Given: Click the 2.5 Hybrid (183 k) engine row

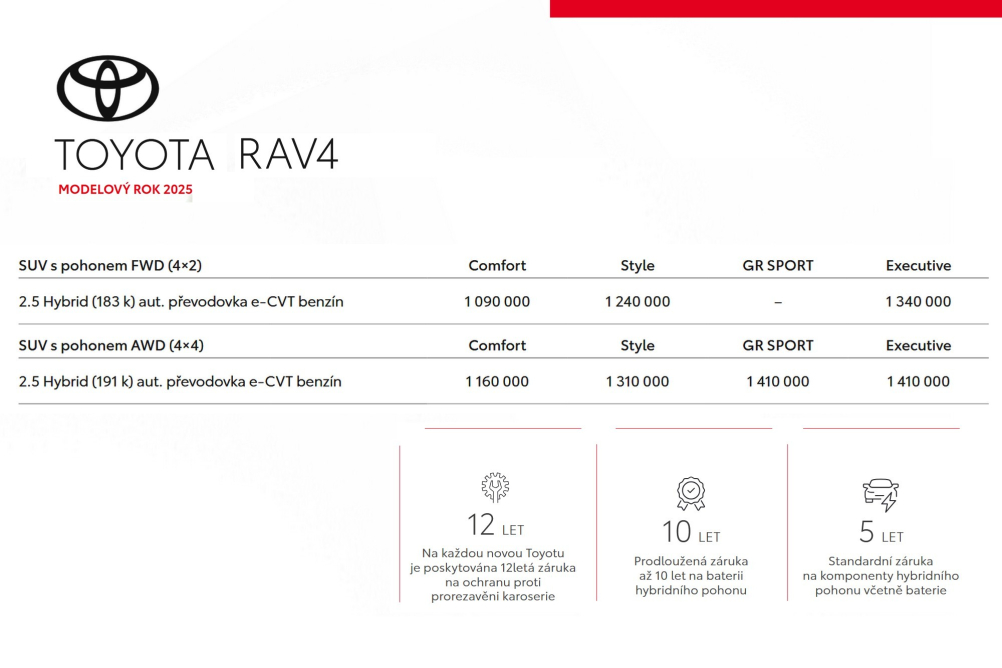Looking at the screenshot, I should (x=181, y=302).
